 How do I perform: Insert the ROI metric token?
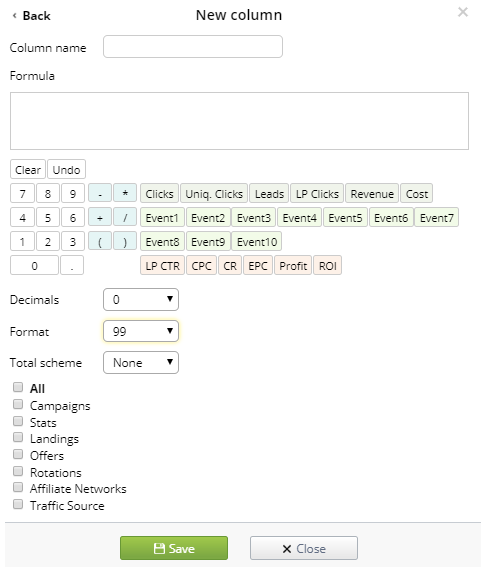click(328, 265)
